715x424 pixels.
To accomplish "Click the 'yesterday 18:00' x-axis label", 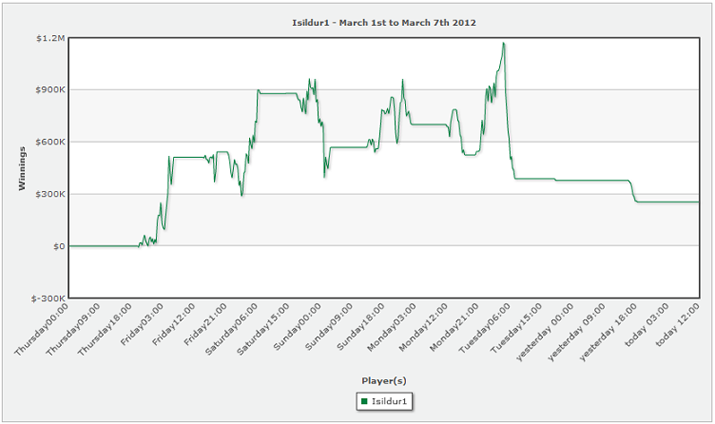I will (x=608, y=332).
